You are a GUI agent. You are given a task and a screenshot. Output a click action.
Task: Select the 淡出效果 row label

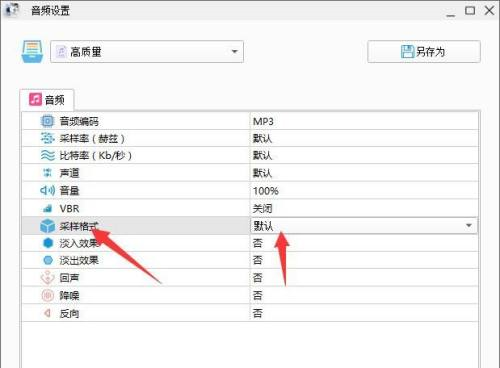point(79,260)
